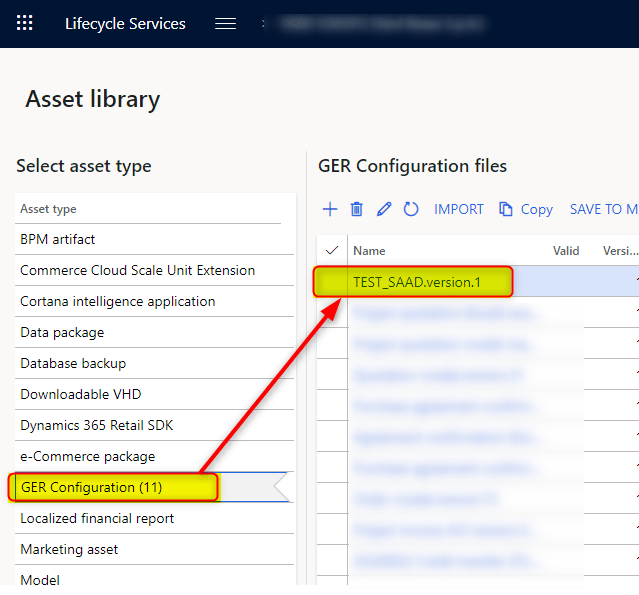Delete asset using trash can icon
This screenshot has height=595, width=639.
coord(357,209)
